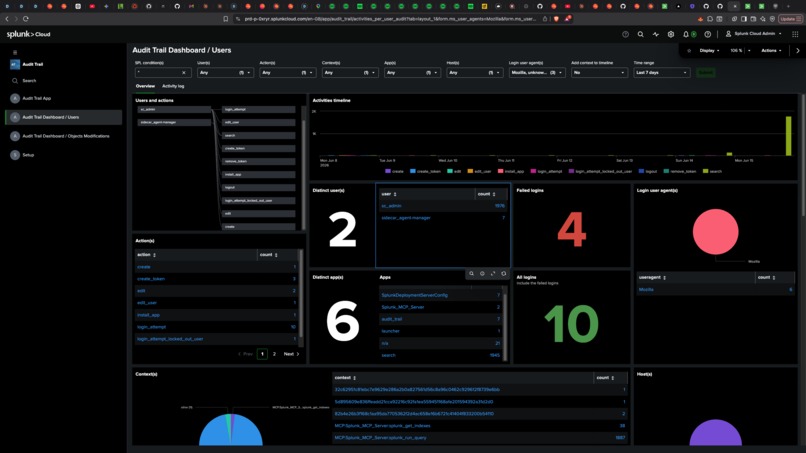
Task: Switch to the Overview tab
Action: (x=145, y=86)
